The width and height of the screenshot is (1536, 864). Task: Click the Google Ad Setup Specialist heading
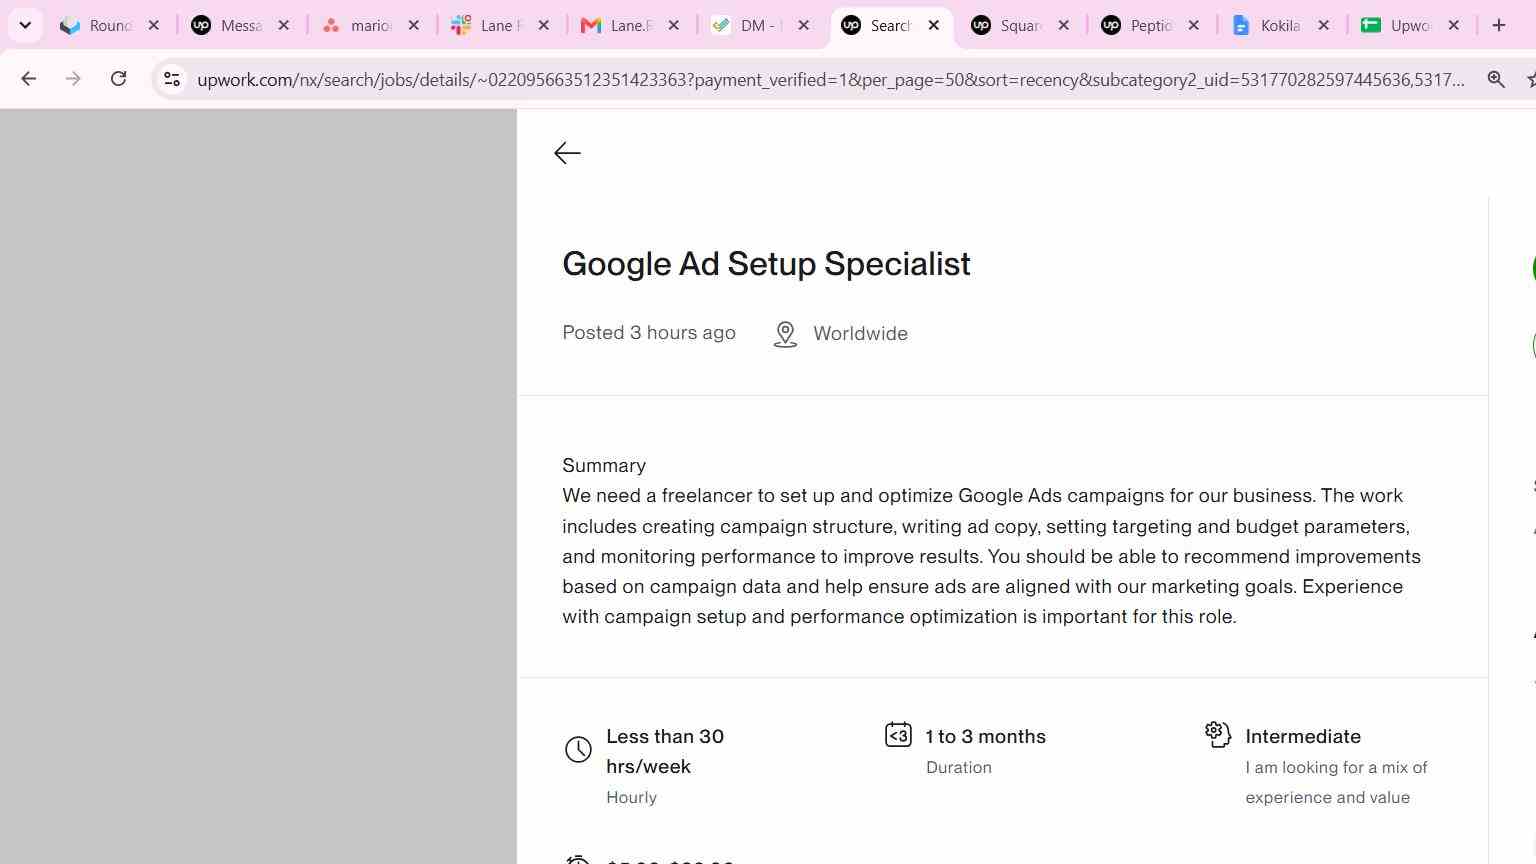coord(766,264)
